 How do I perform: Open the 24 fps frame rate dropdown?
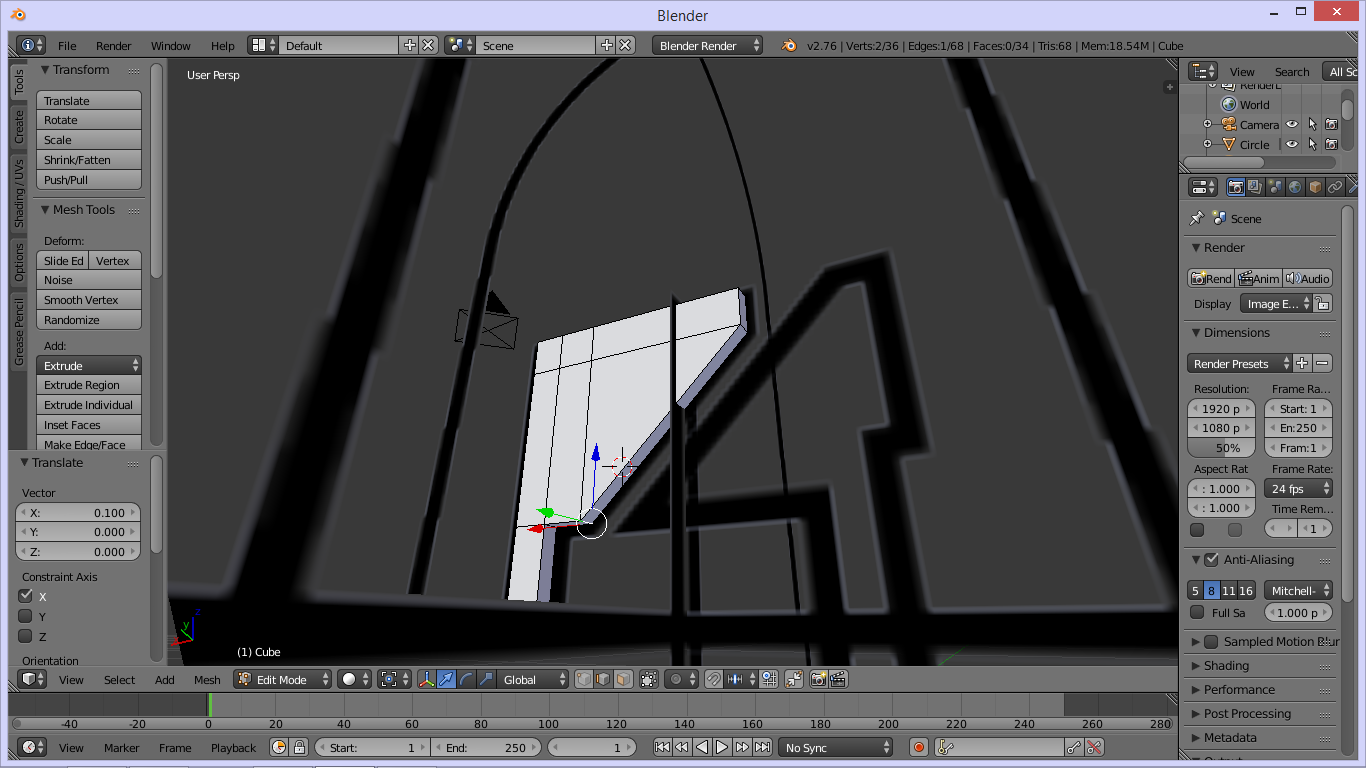pyautogui.click(x=1299, y=489)
